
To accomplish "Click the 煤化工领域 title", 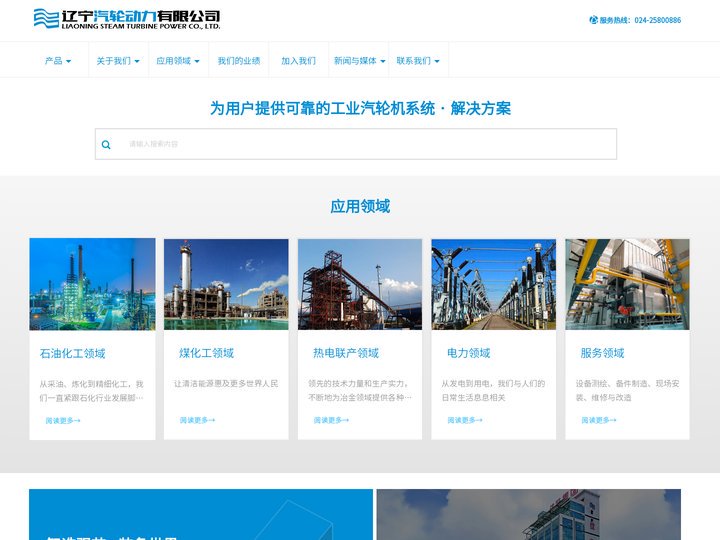I will point(206,353).
